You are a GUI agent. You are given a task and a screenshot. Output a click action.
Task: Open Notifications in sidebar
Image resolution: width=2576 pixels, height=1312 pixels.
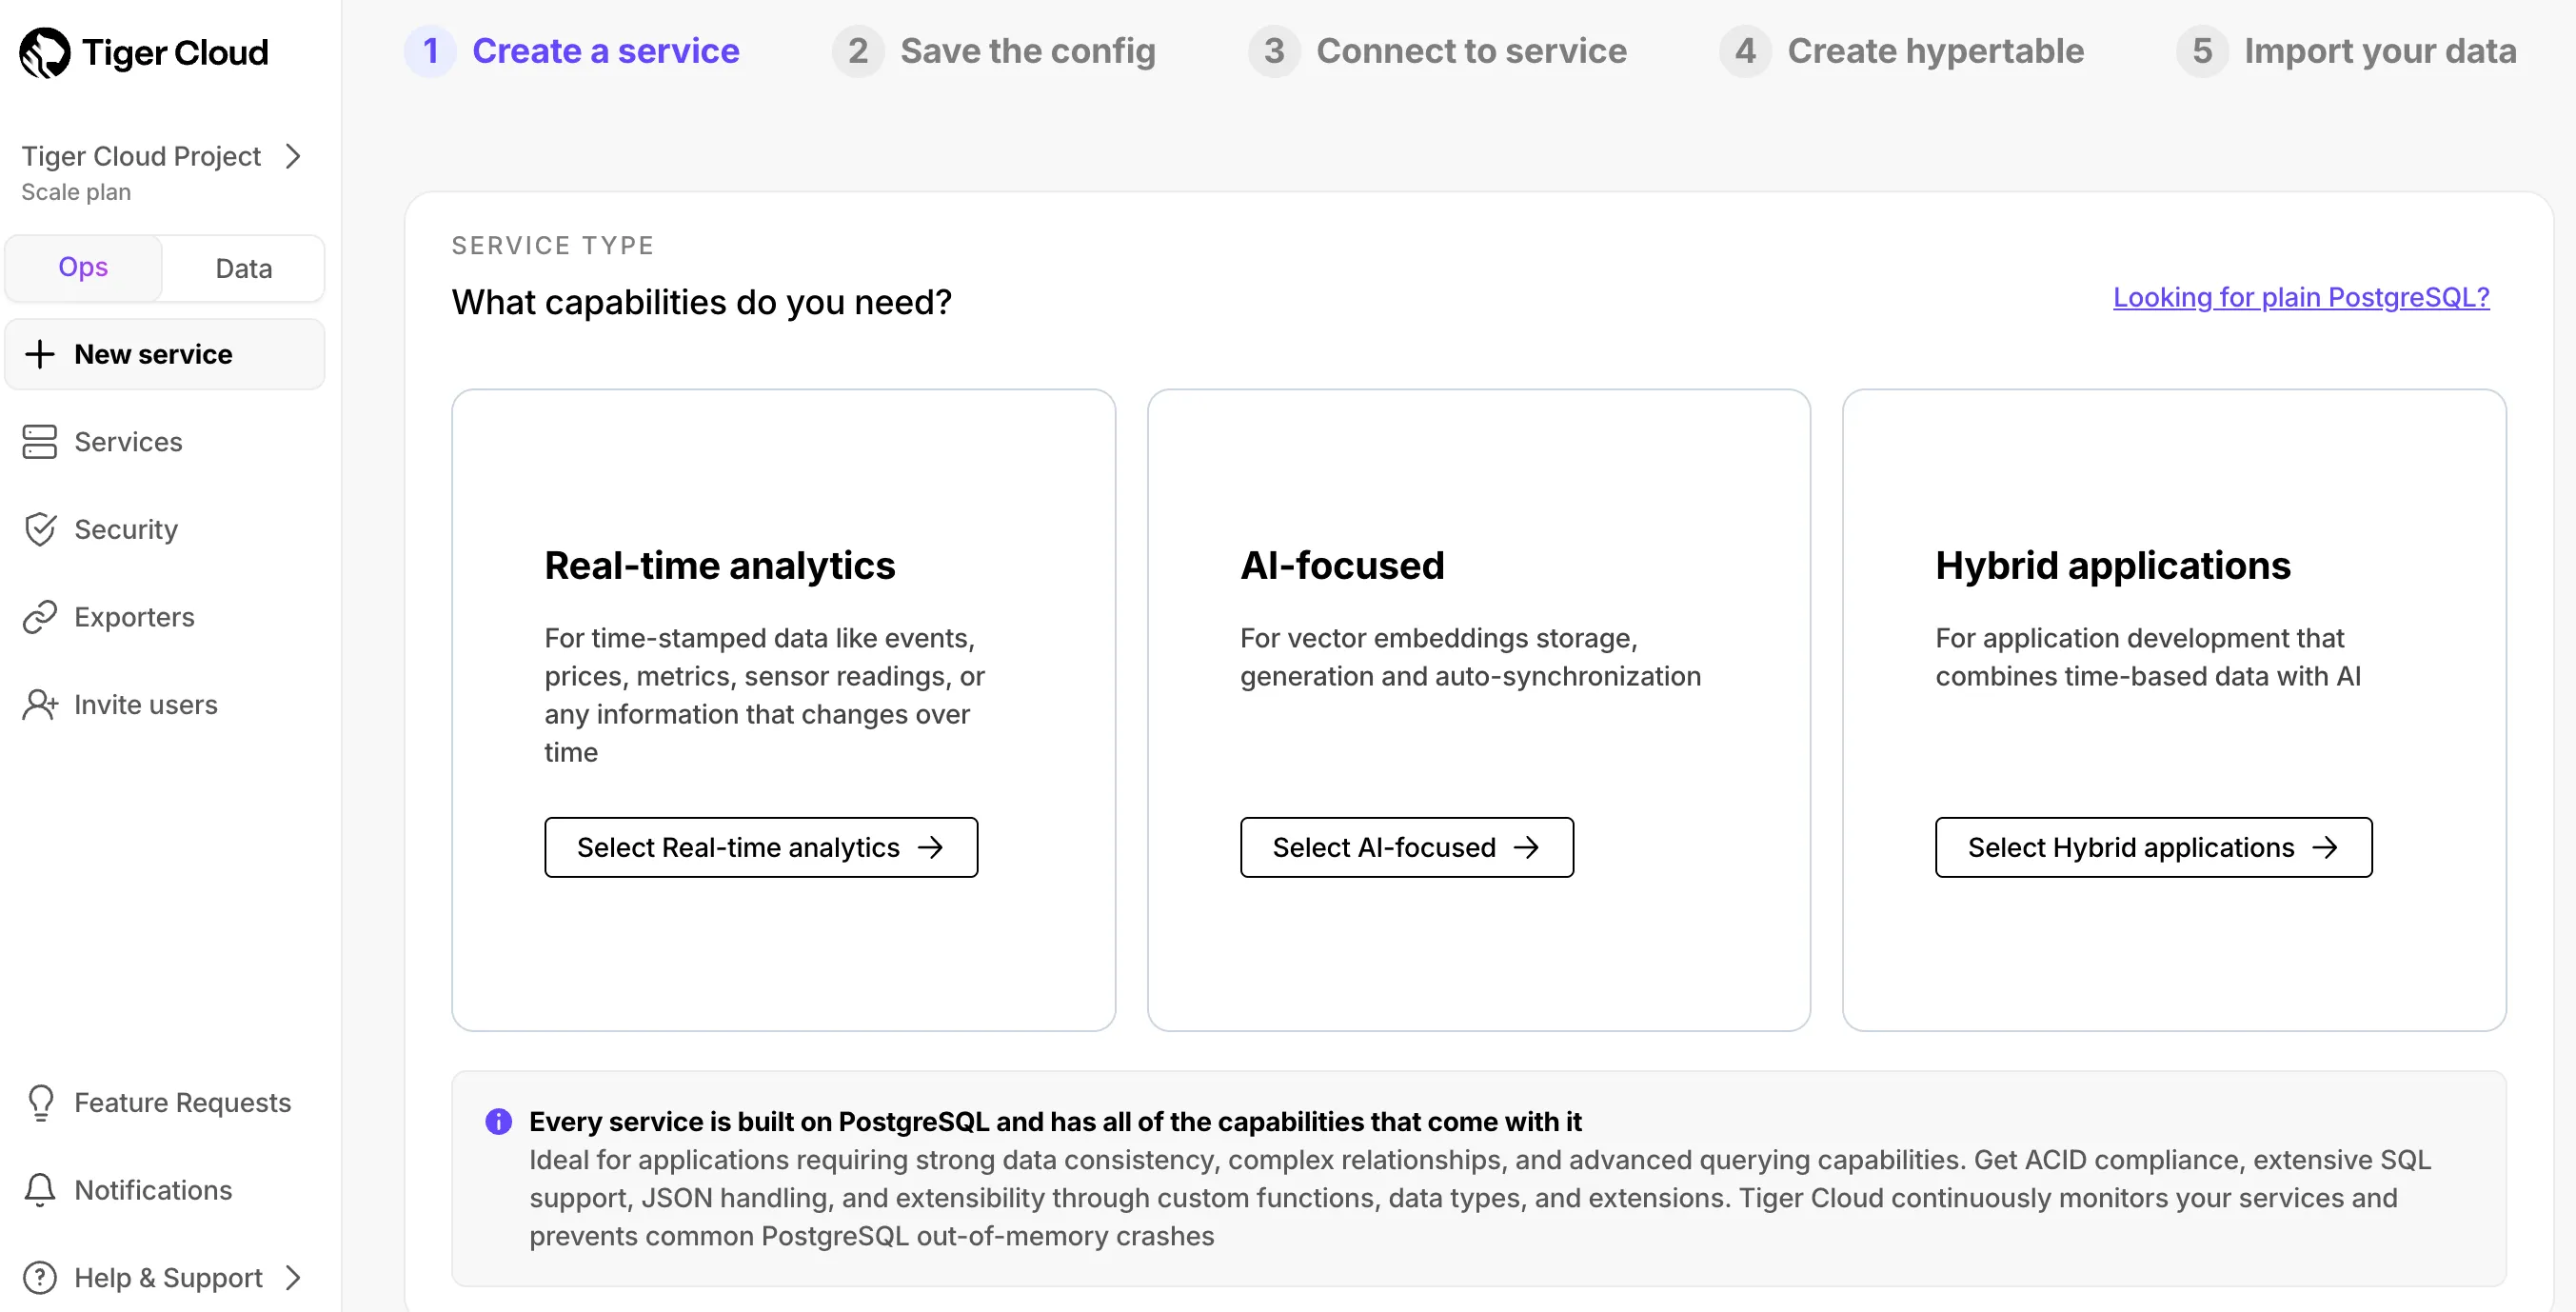(153, 1190)
